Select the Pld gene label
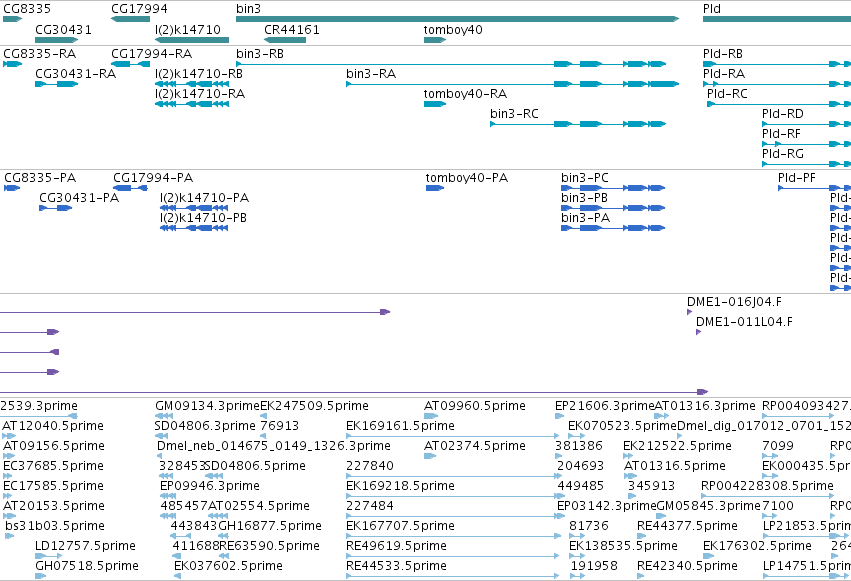The width and height of the screenshot is (851, 581). [712, 9]
